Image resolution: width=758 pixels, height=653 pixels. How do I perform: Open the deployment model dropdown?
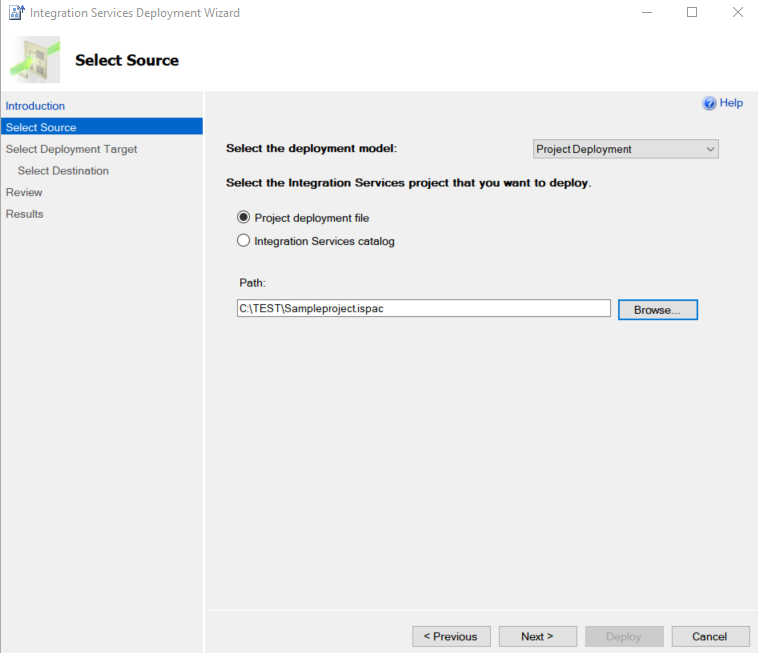coord(626,149)
